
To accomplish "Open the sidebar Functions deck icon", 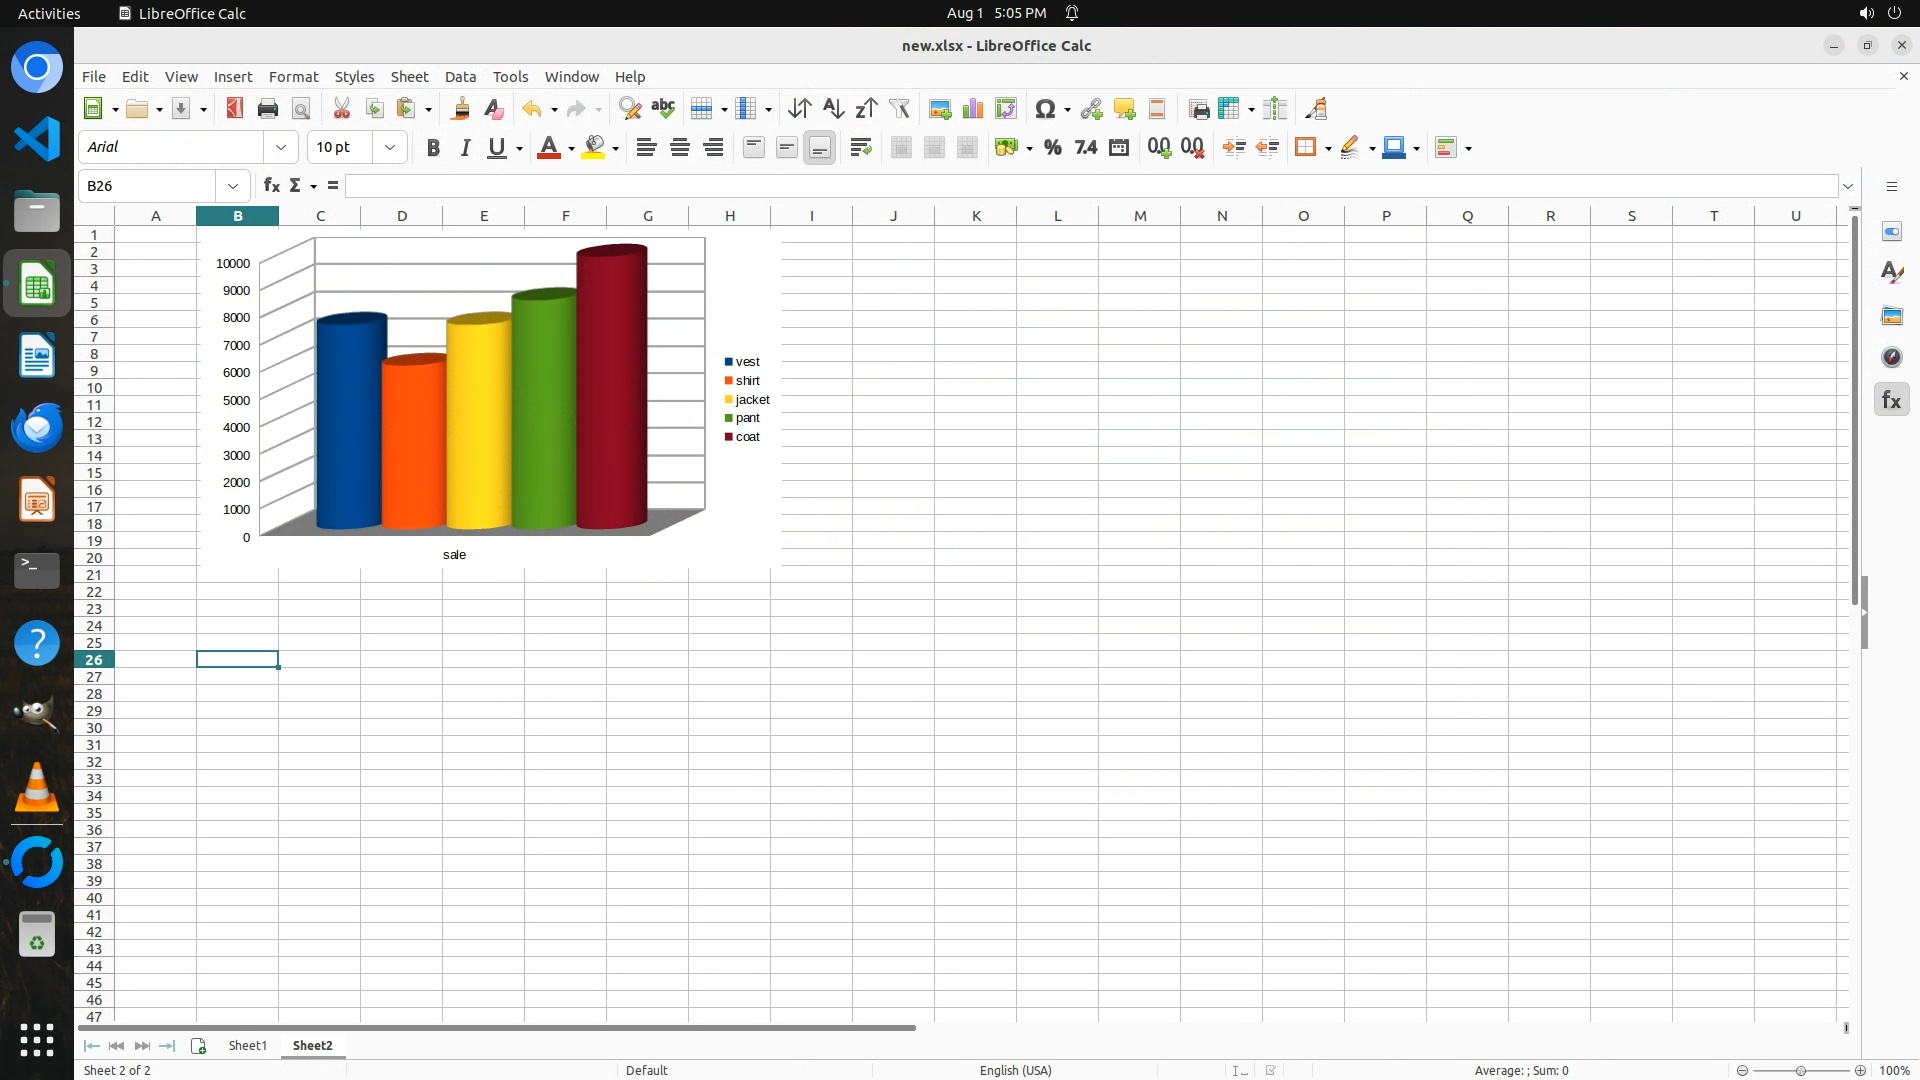I will (x=1891, y=400).
